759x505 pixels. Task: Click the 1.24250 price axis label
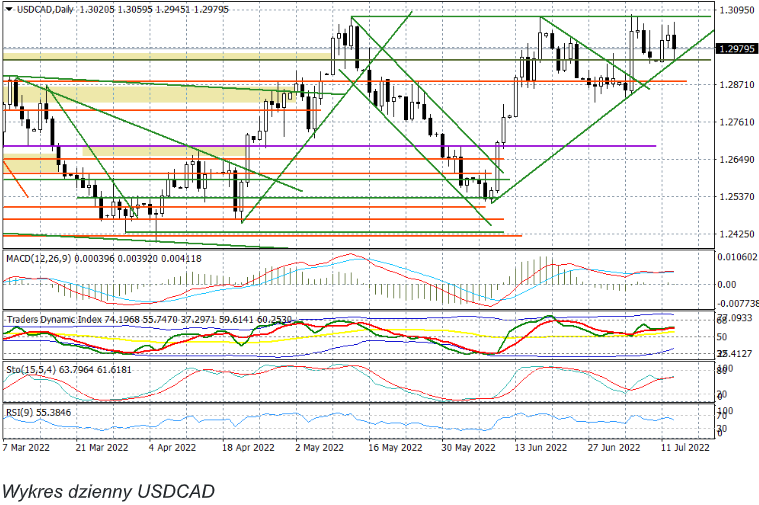pos(735,234)
